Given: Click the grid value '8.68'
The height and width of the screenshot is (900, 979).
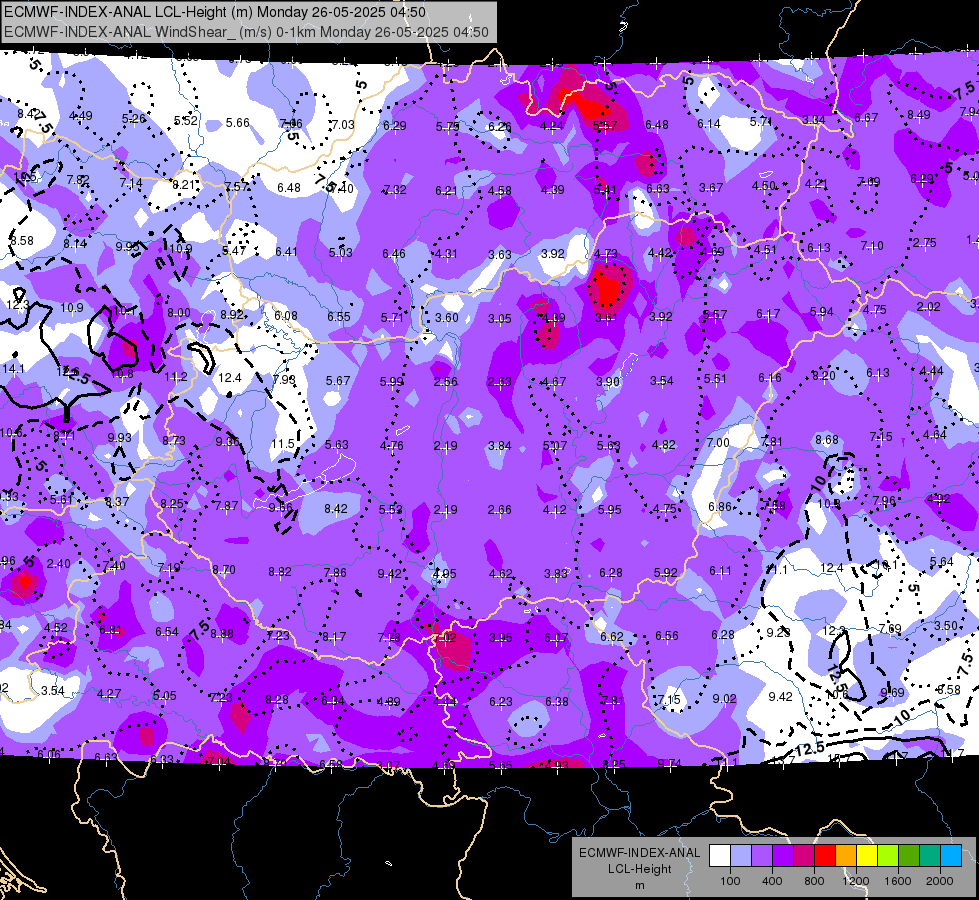Looking at the screenshot, I should [827, 440].
